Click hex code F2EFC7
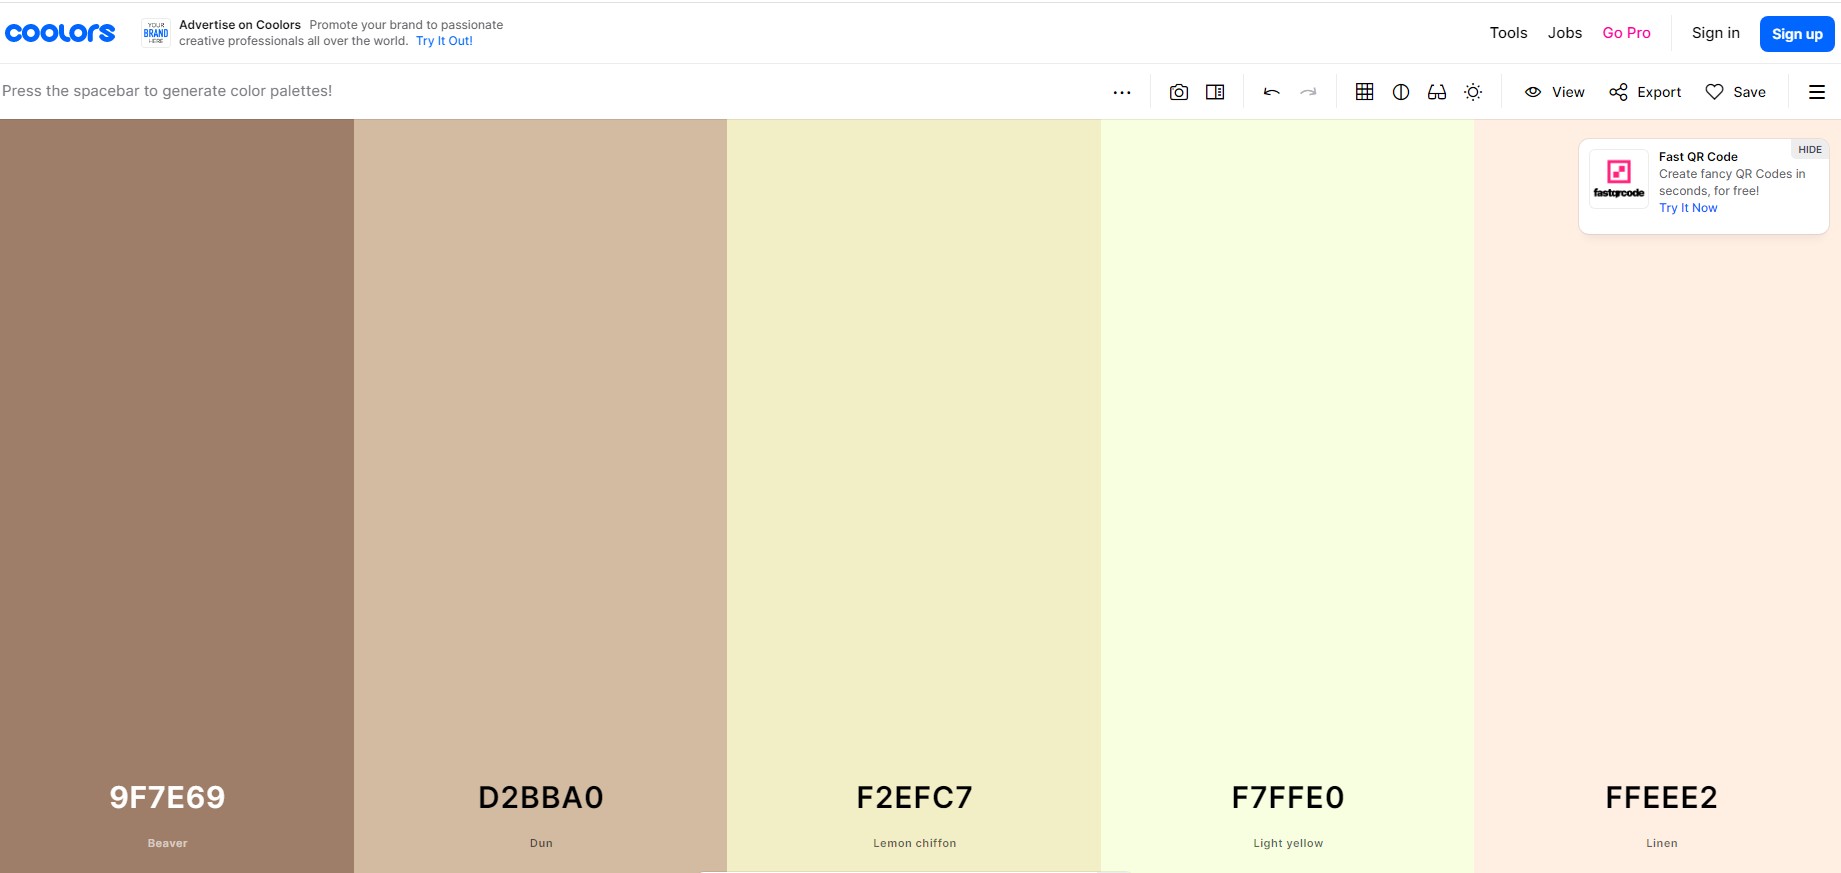This screenshot has width=1841, height=873. pos(914,797)
